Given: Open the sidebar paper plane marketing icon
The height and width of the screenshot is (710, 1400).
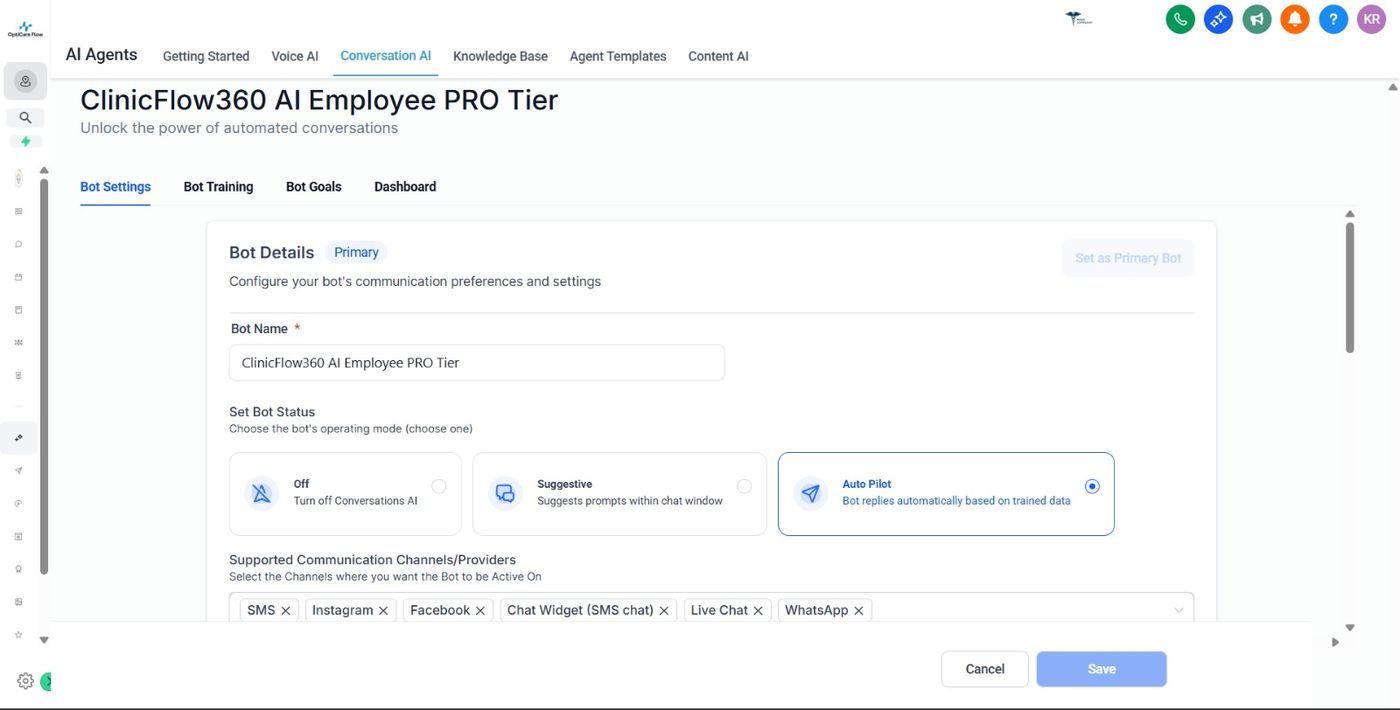Looking at the screenshot, I should pyautogui.click(x=18, y=471).
